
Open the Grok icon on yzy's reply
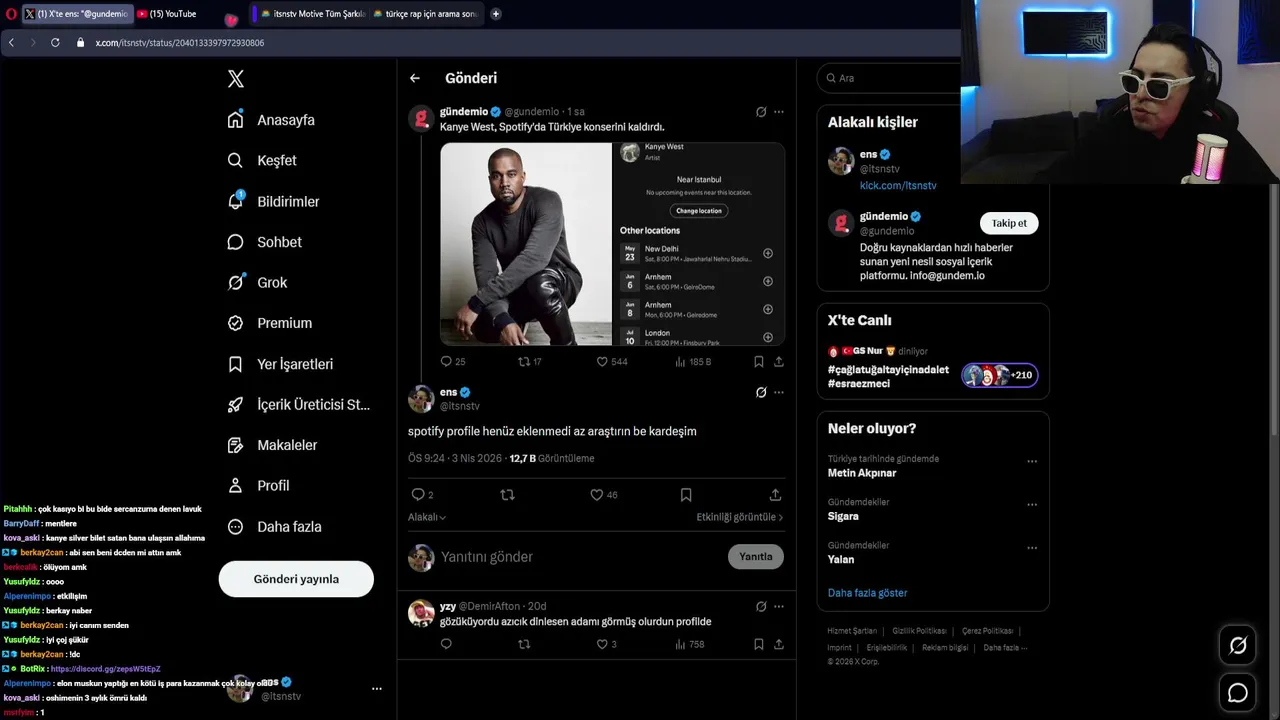click(x=761, y=606)
